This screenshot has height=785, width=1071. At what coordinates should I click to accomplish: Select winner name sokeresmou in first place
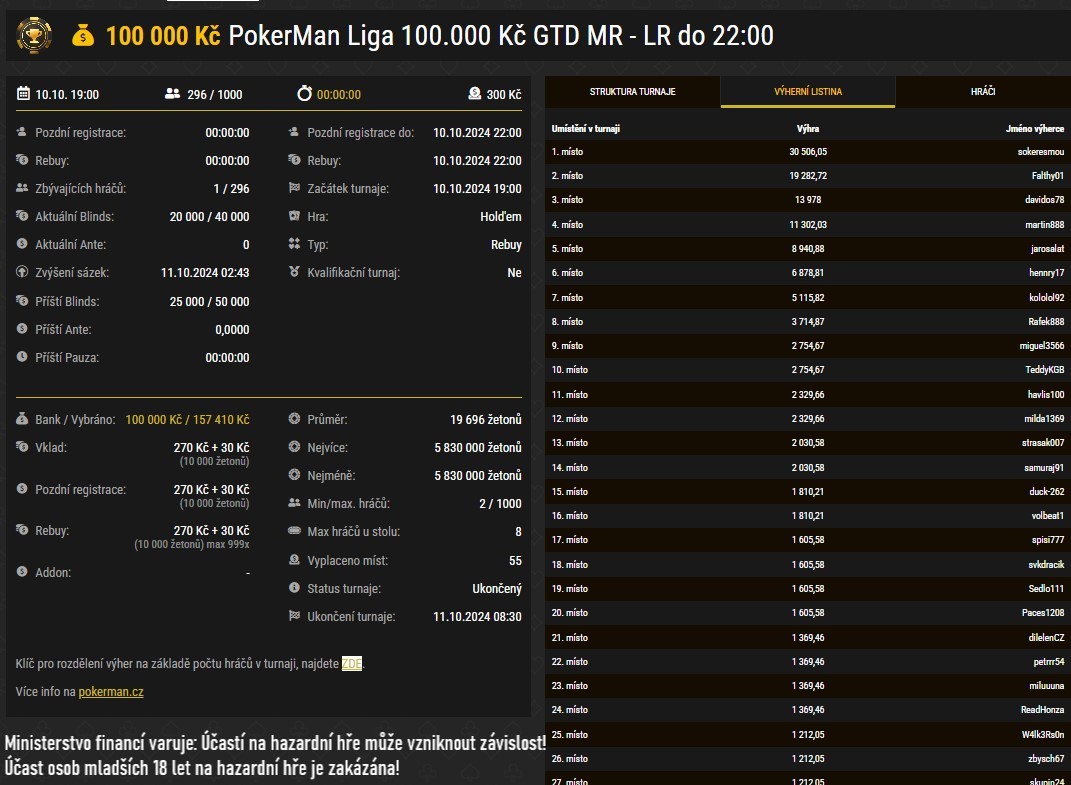tap(1040, 152)
